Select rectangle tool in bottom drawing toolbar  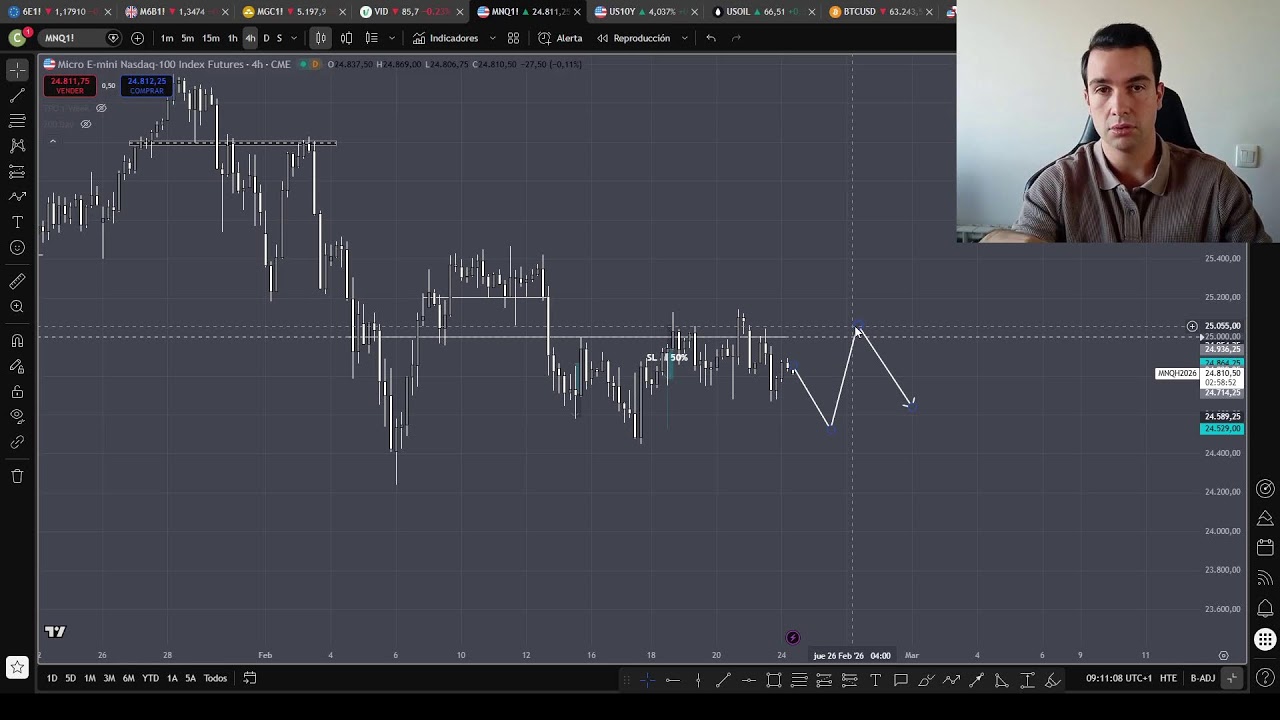(774, 681)
